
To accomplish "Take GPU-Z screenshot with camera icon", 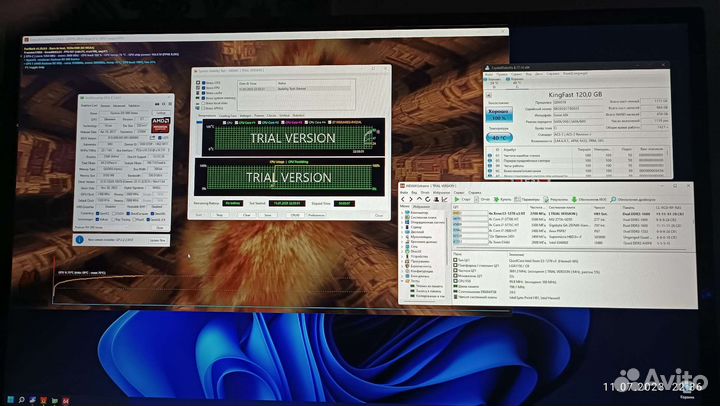I will point(158,104).
